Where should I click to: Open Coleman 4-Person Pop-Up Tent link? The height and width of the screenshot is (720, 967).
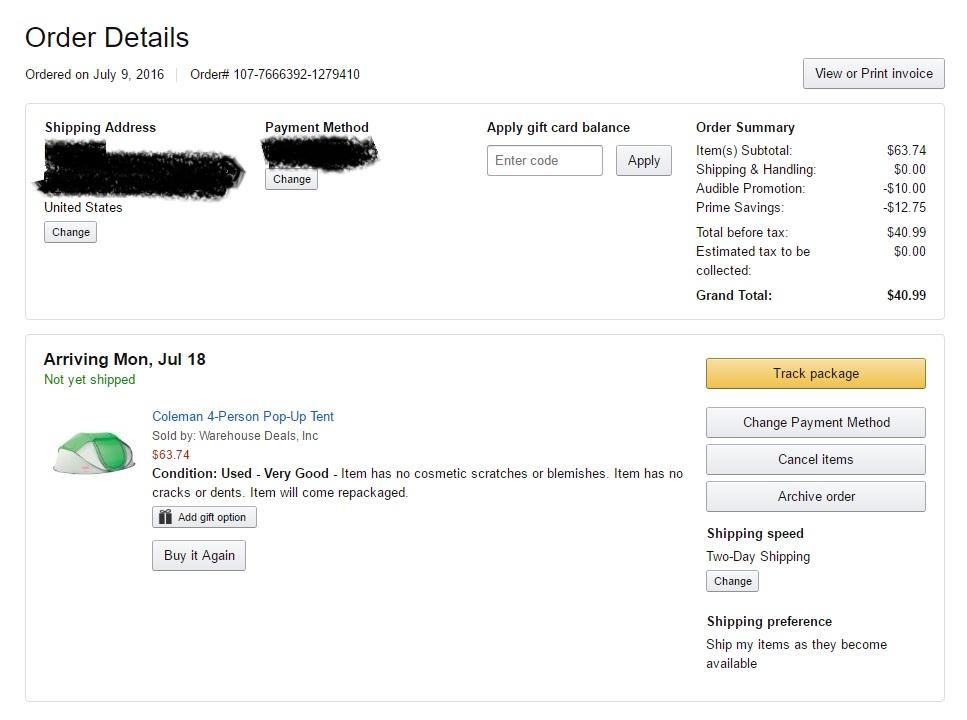pos(243,416)
